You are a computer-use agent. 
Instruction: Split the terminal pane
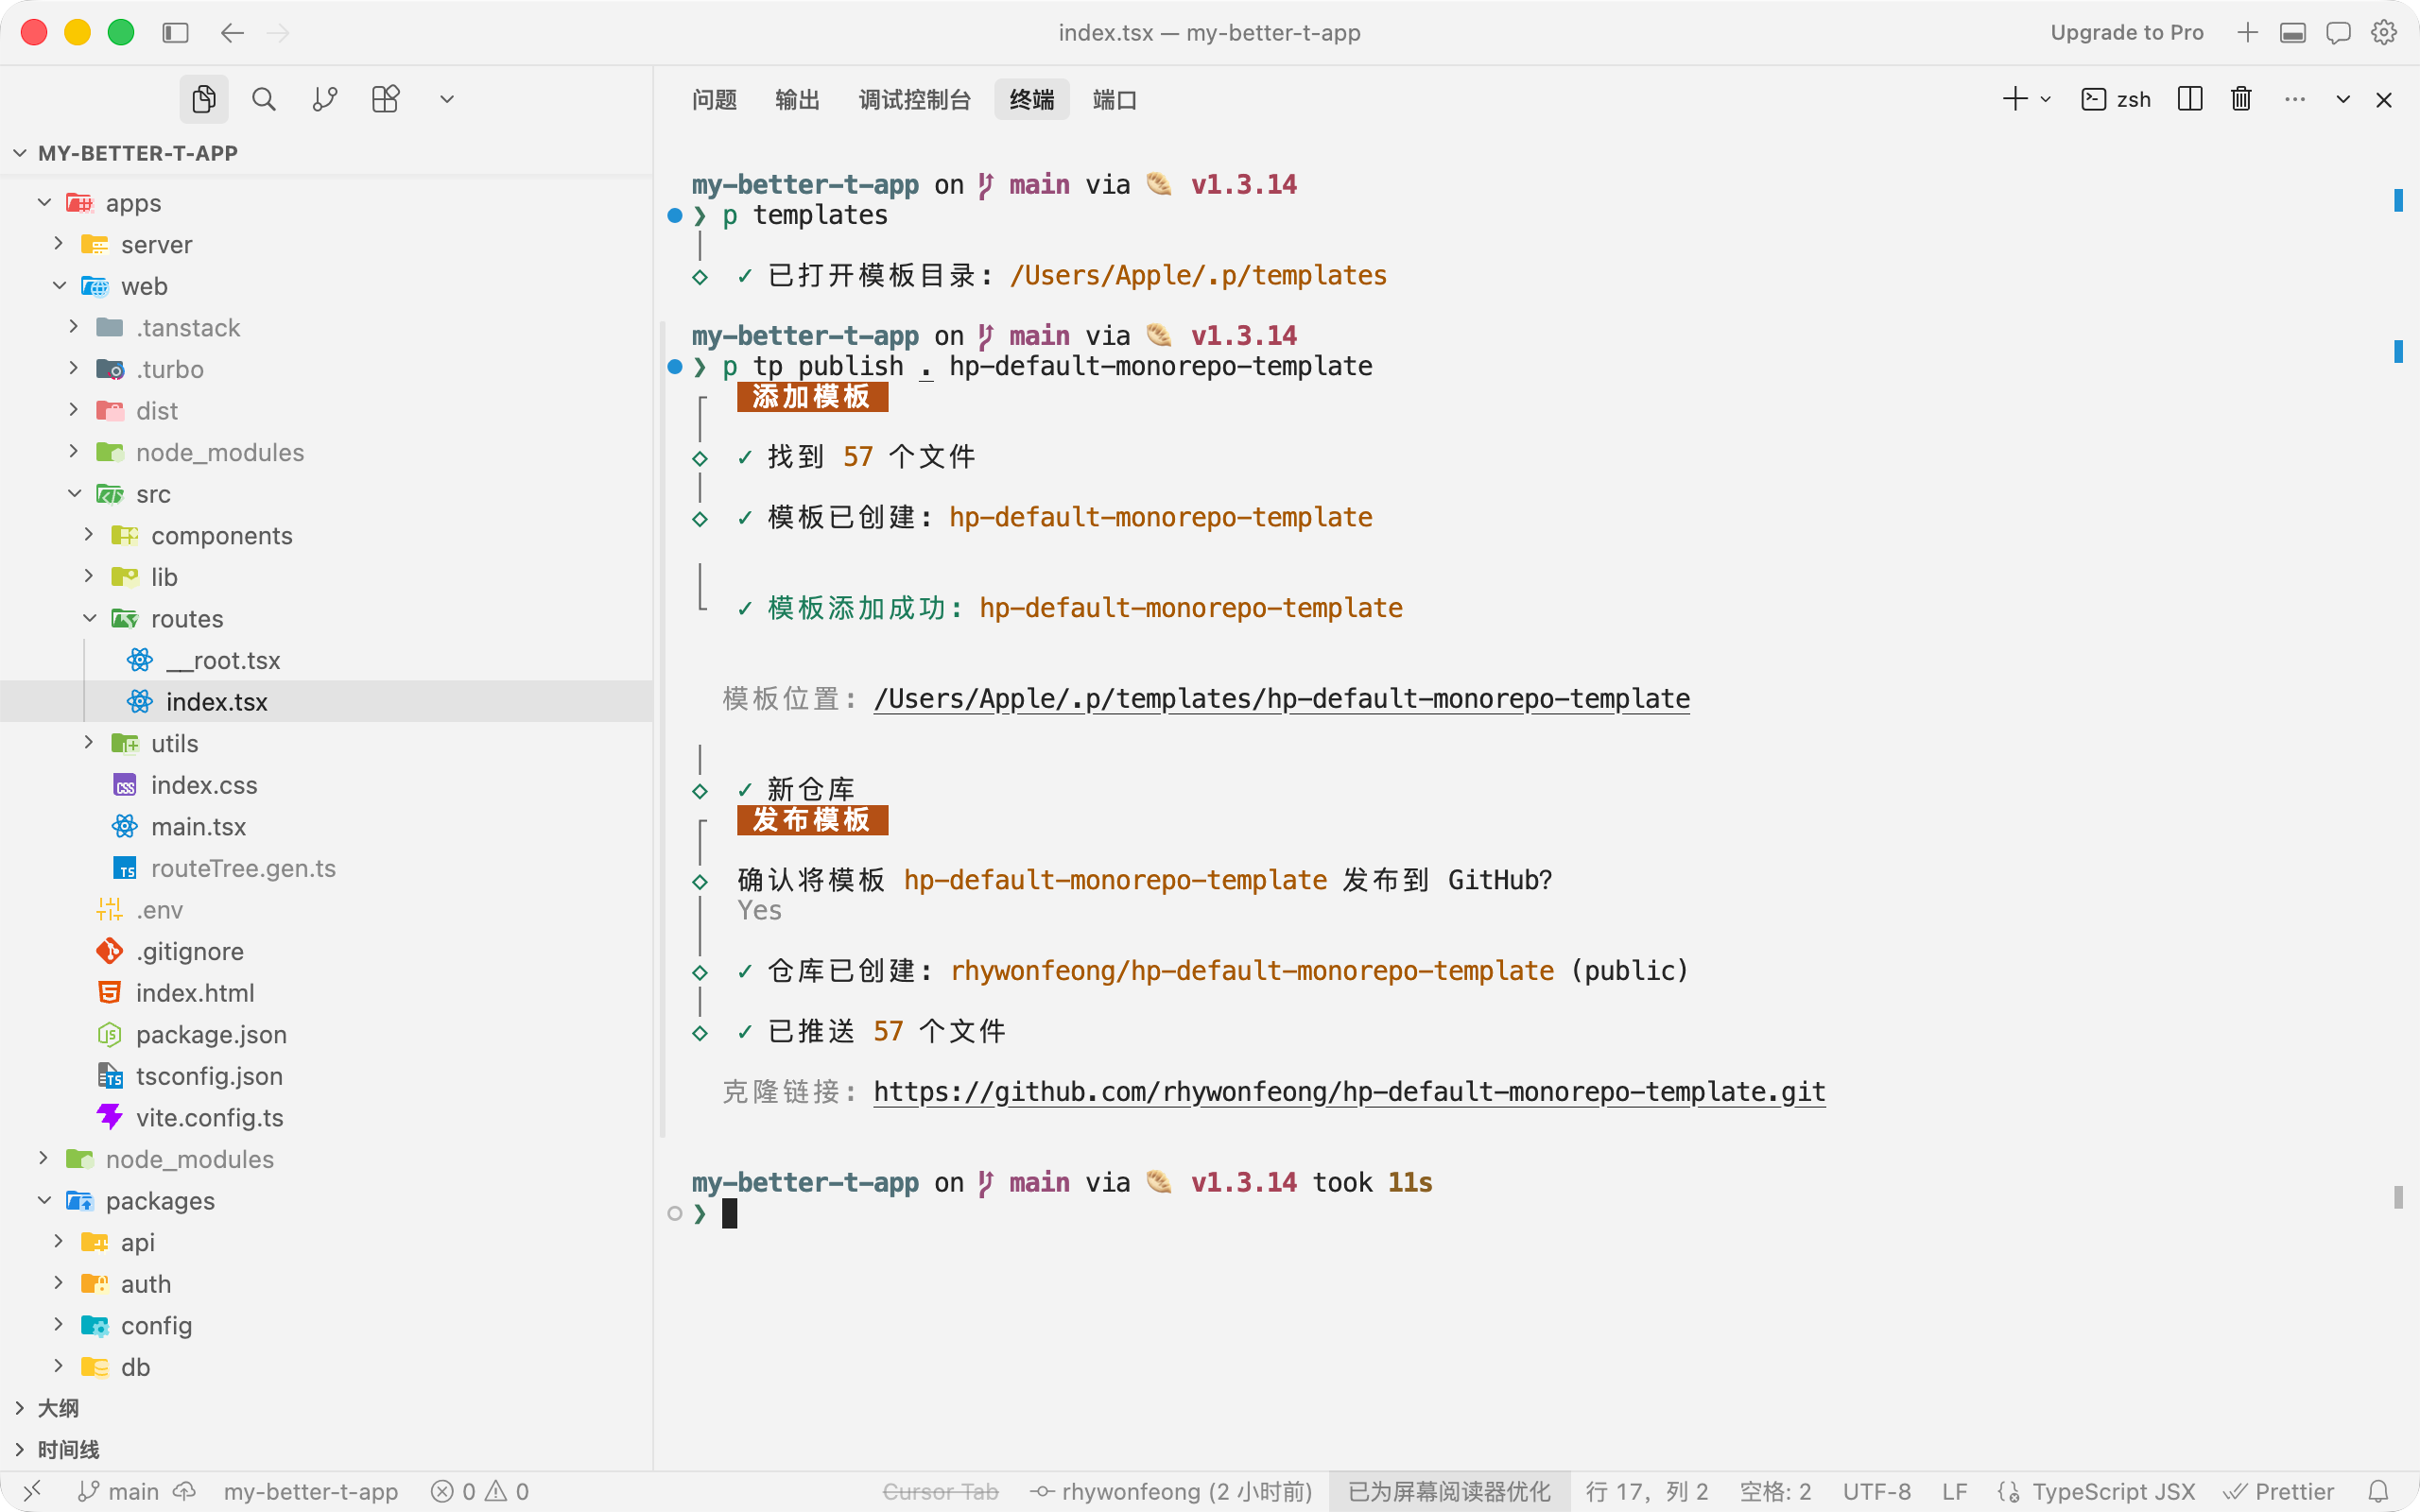(2190, 99)
